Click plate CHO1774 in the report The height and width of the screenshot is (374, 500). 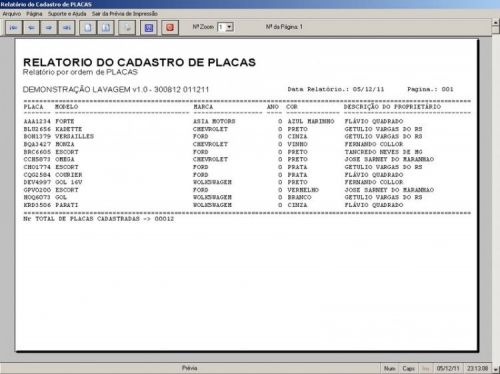pos(37,167)
